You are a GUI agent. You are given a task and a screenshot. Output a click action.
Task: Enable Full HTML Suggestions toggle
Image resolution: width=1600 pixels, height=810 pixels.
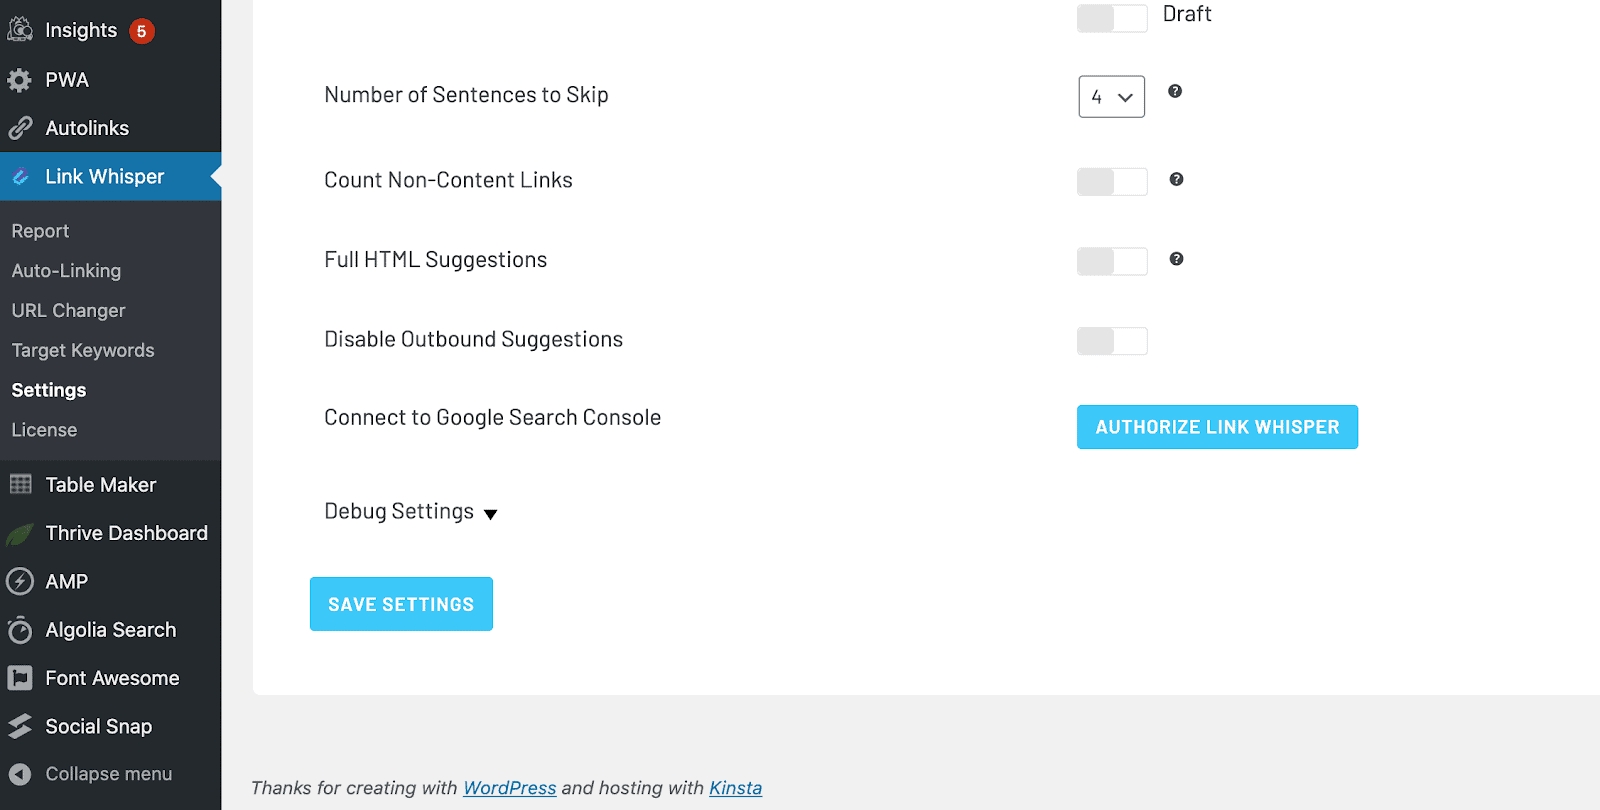1112,261
